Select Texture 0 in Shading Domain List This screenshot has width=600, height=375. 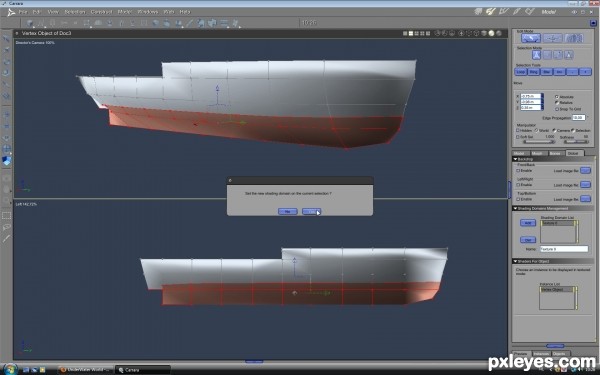(557, 223)
